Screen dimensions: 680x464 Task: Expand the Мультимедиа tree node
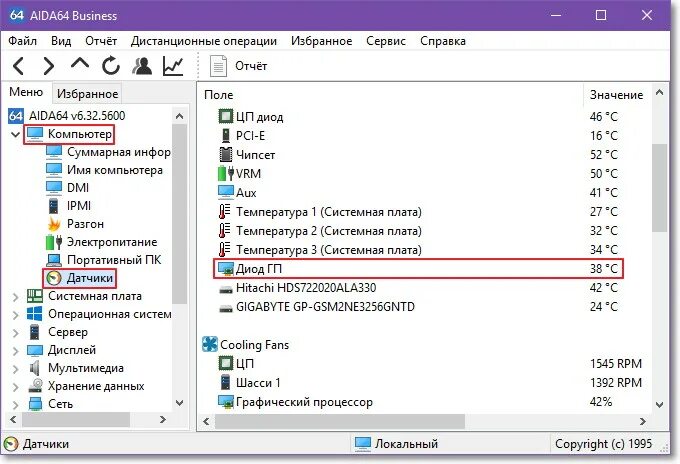pyautogui.click(x=16, y=369)
